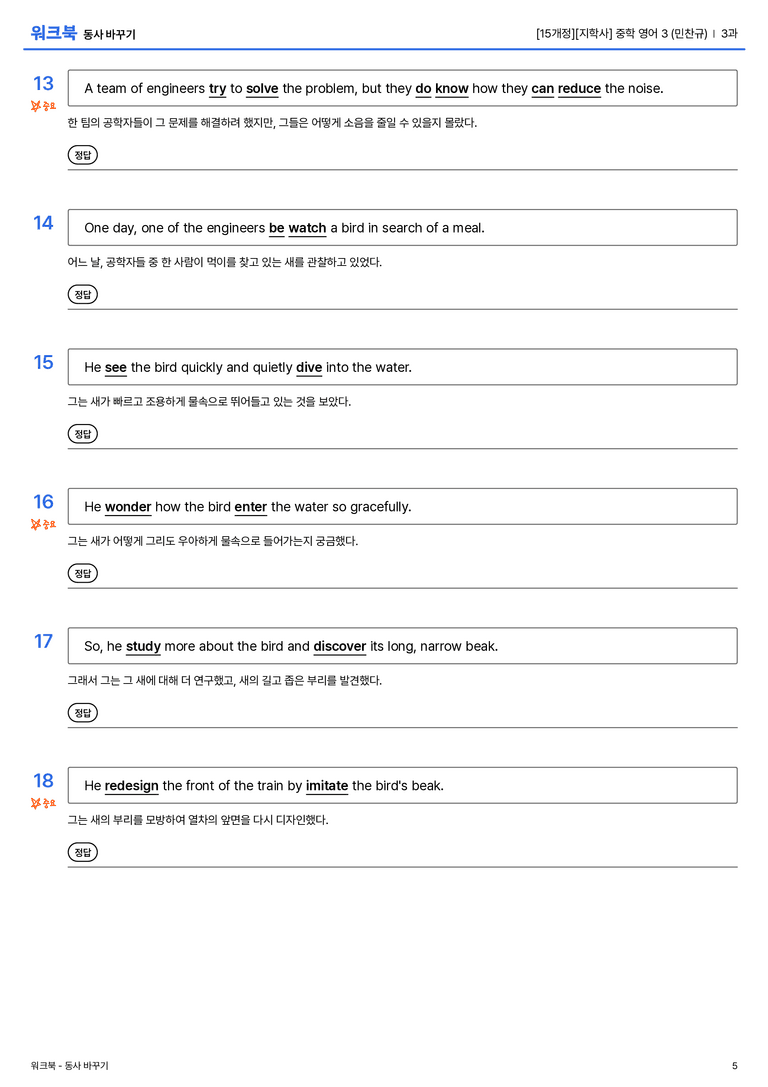This screenshot has width=768, height=1087.
Task: Click the underlined word 'wonder' in sentence 16
Action: (128, 507)
